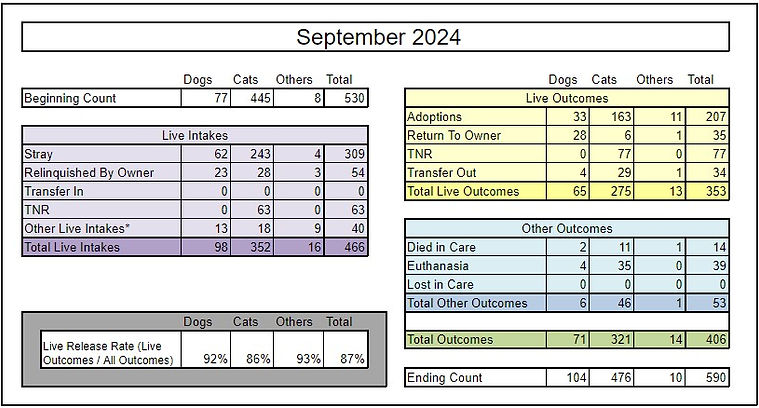The image size is (759, 408).
Task: Select the Other Outcomes header cell
Action: click(567, 228)
